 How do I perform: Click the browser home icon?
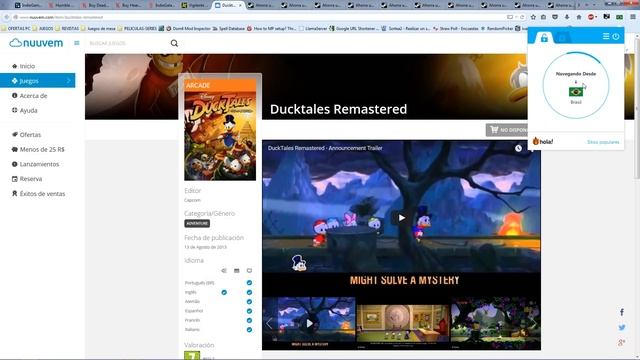(x=579, y=17)
